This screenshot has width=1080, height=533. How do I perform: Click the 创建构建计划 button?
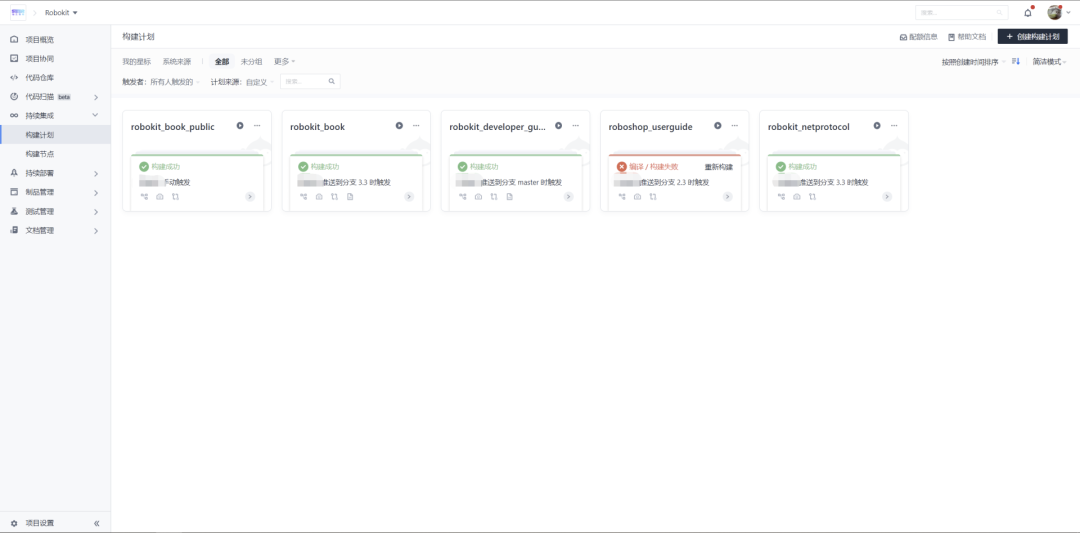(1032, 36)
